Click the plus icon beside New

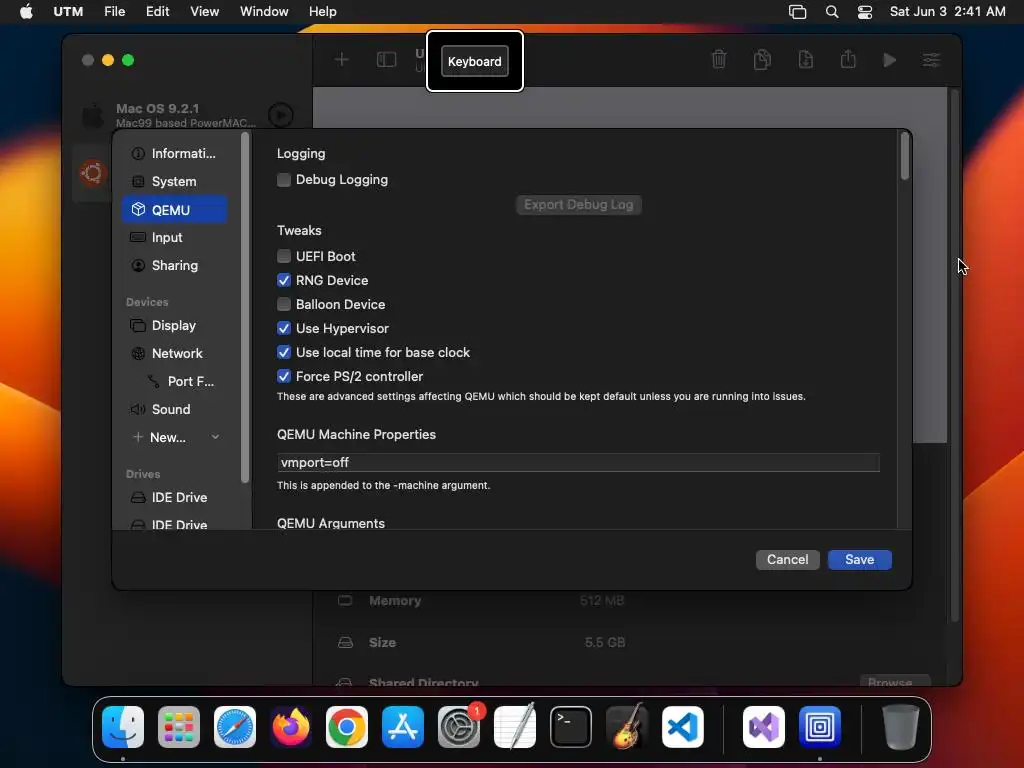[137, 438]
